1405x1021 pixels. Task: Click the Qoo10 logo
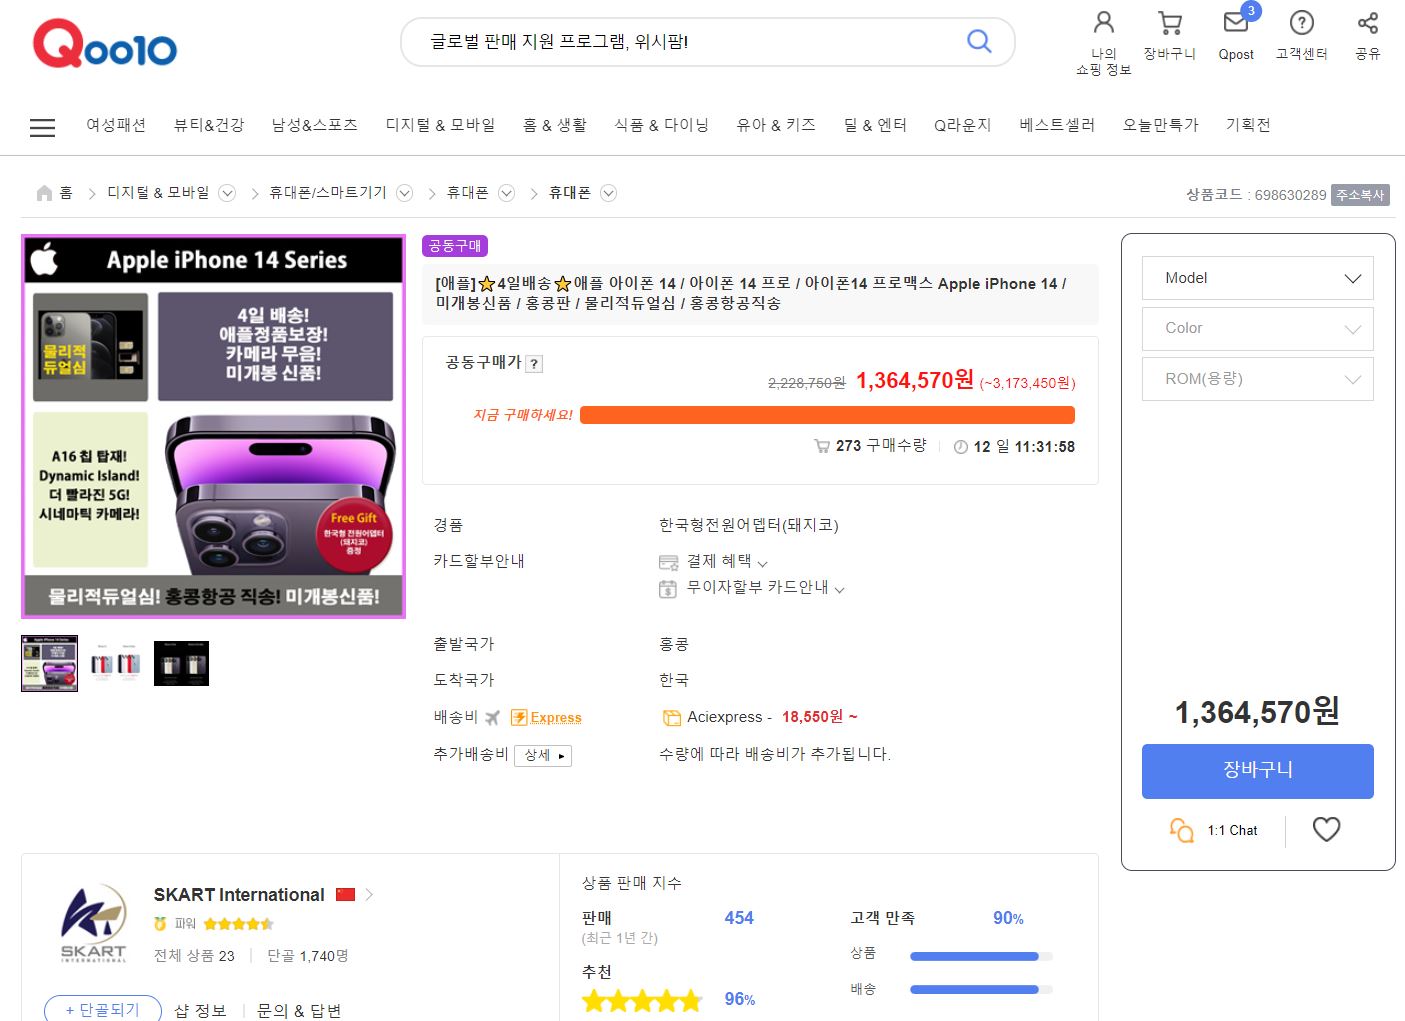click(x=105, y=44)
